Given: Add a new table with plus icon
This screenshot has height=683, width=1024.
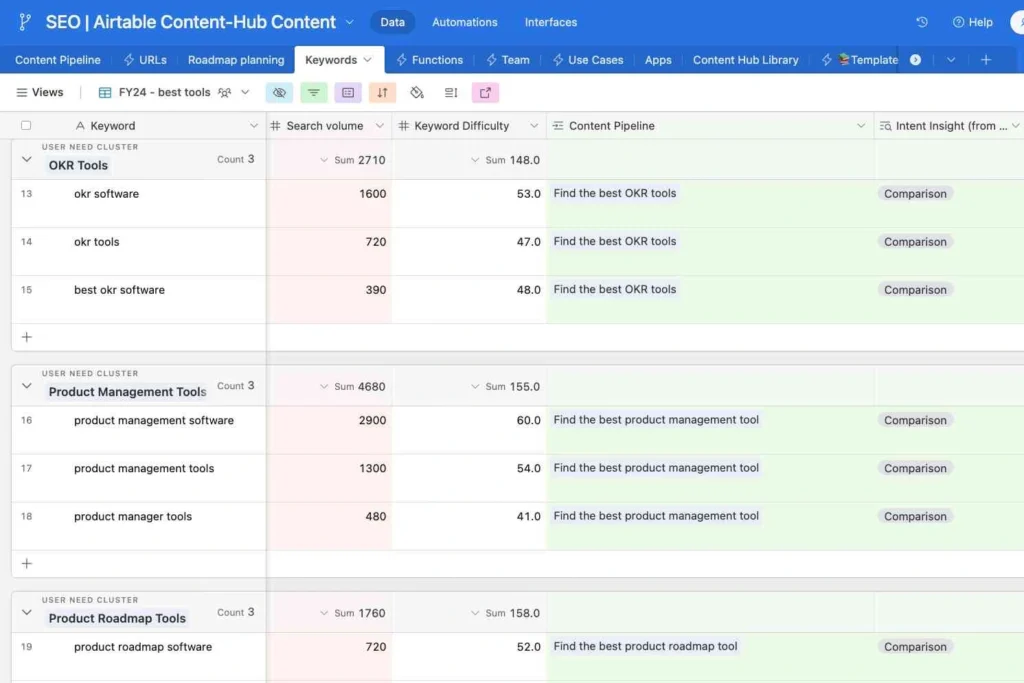Looking at the screenshot, I should point(986,60).
